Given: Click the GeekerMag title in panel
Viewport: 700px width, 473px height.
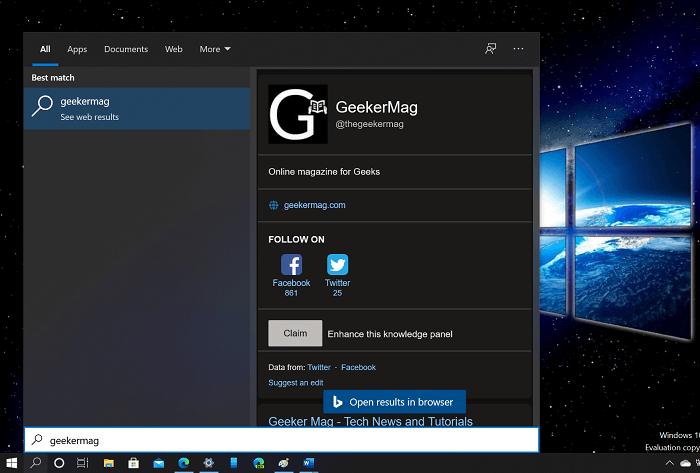Looking at the screenshot, I should click(x=377, y=108).
